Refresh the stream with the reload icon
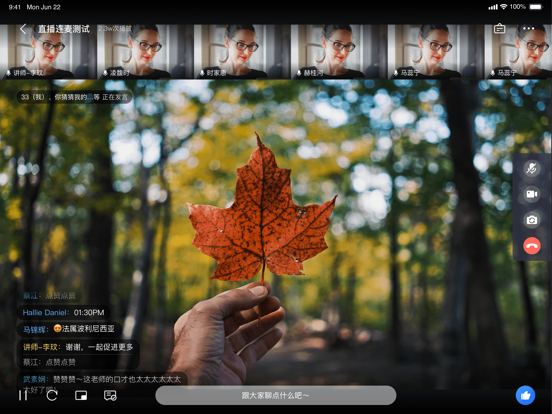 (52, 395)
